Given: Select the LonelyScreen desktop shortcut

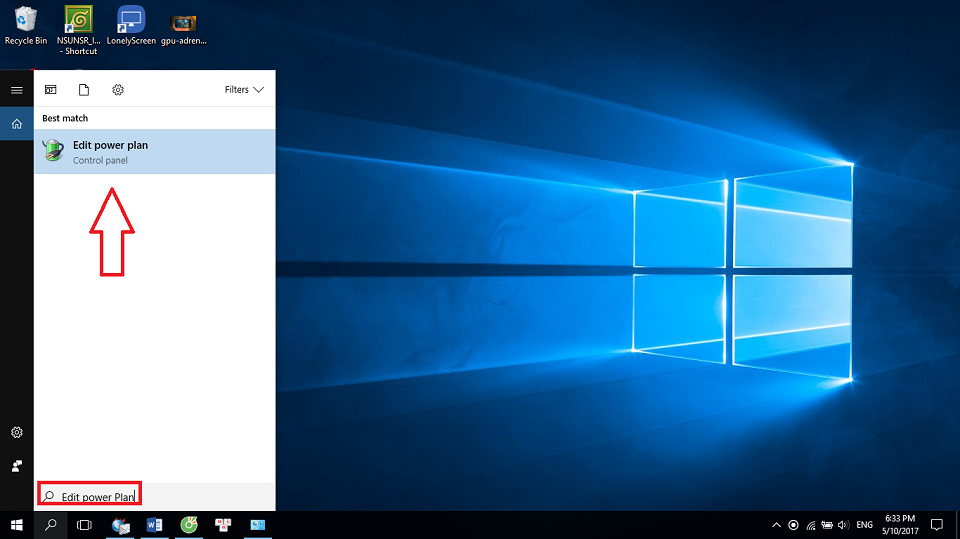Looking at the screenshot, I should [x=131, y=26].
